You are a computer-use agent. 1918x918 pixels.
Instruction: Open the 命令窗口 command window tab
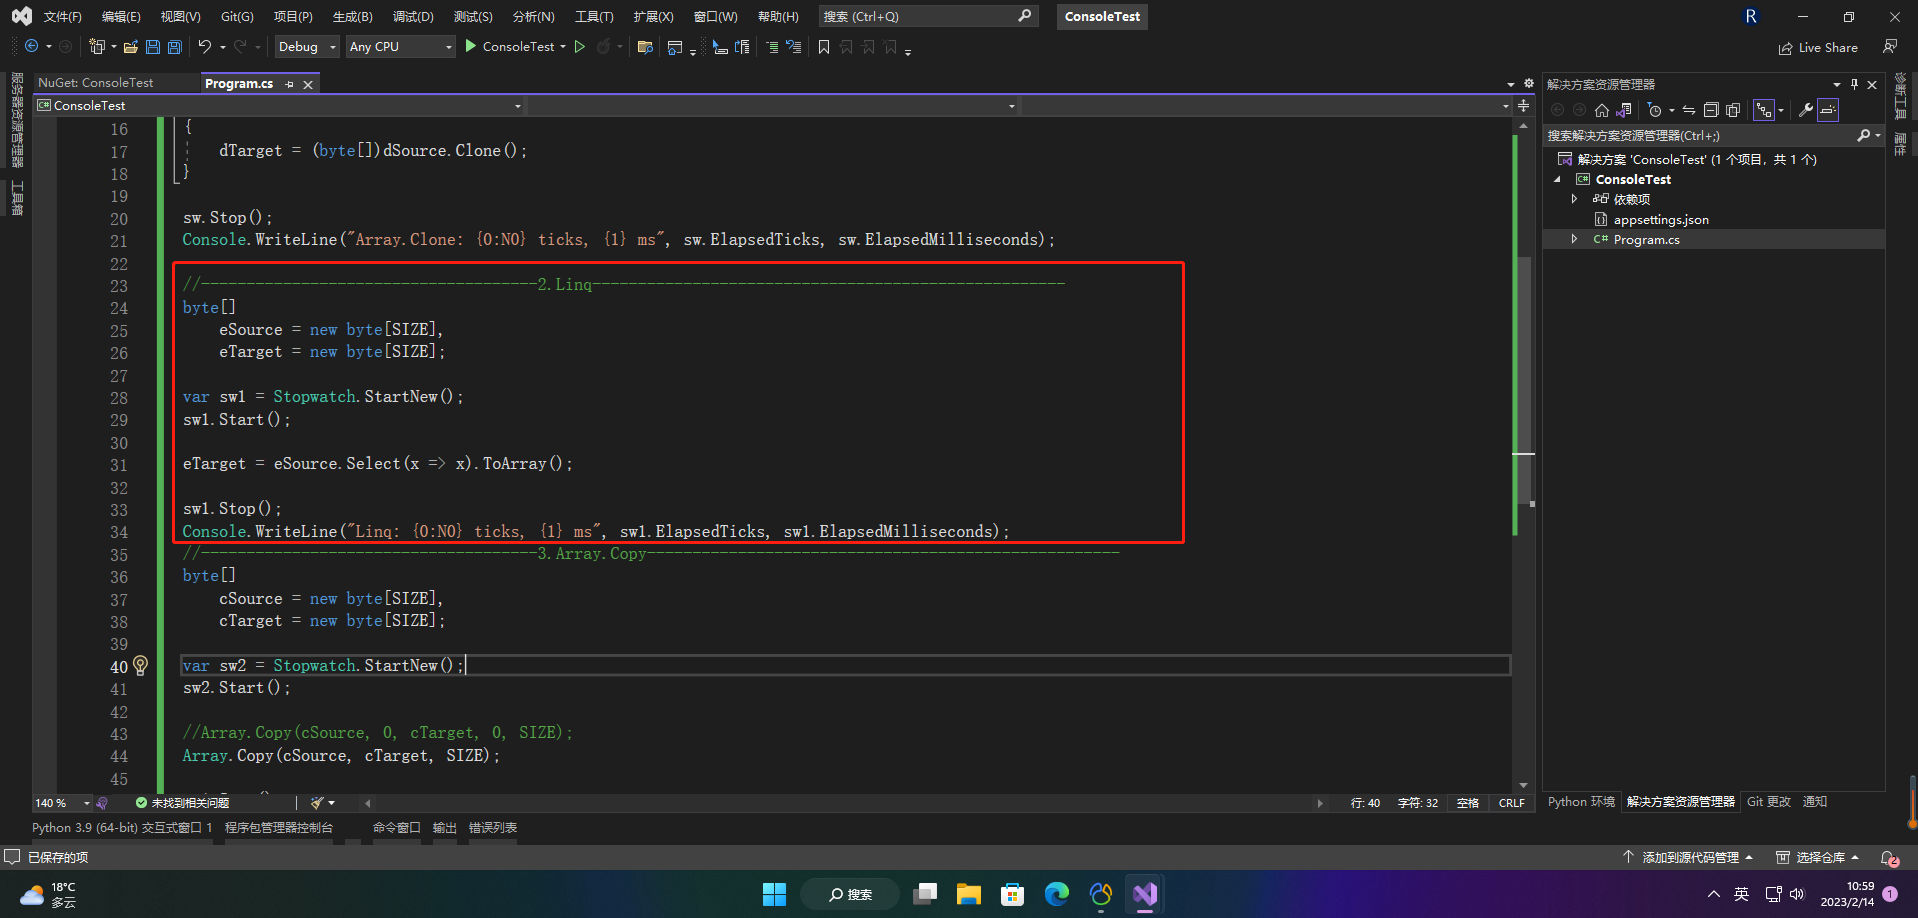[397, 827]
